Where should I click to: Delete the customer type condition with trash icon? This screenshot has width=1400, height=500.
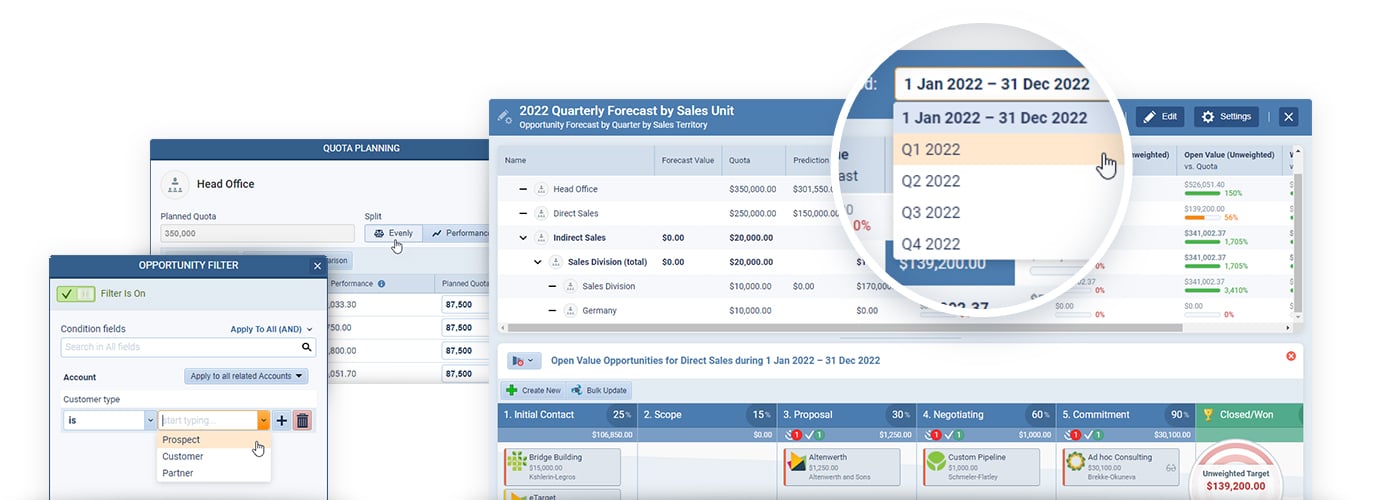coord(302,421)
